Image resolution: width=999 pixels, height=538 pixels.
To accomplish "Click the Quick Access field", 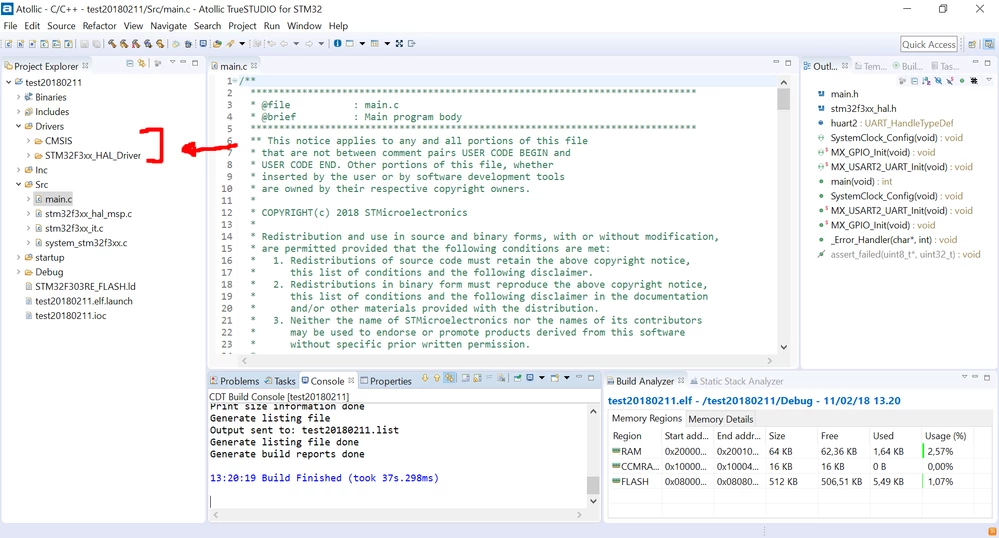I will [x=929, y=44].
